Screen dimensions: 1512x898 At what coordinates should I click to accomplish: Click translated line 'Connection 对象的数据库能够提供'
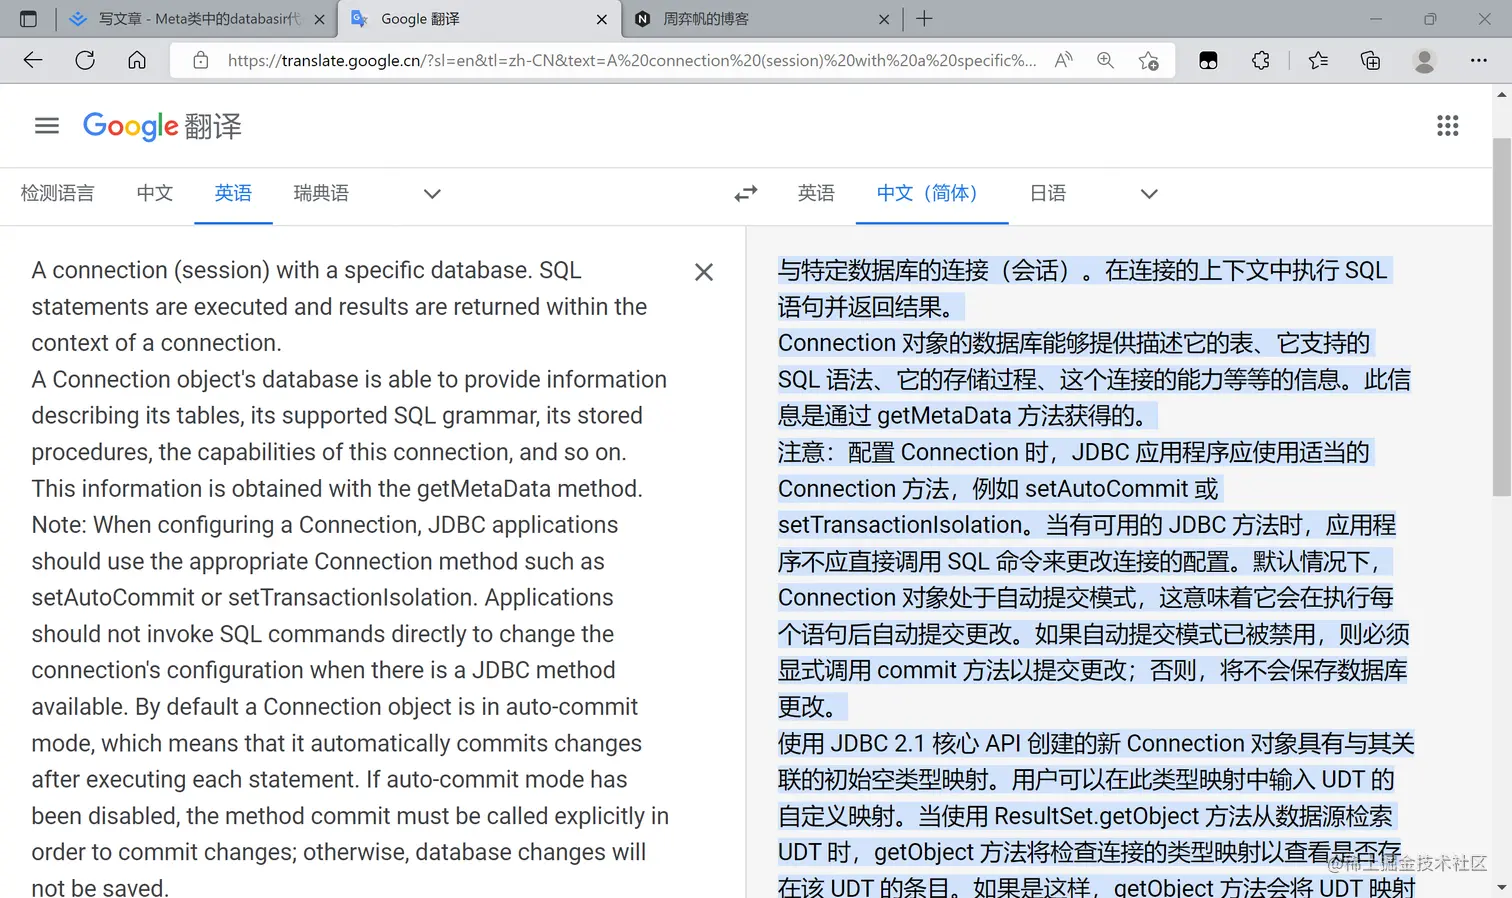pyautogui.click(x=1075, y=343)
